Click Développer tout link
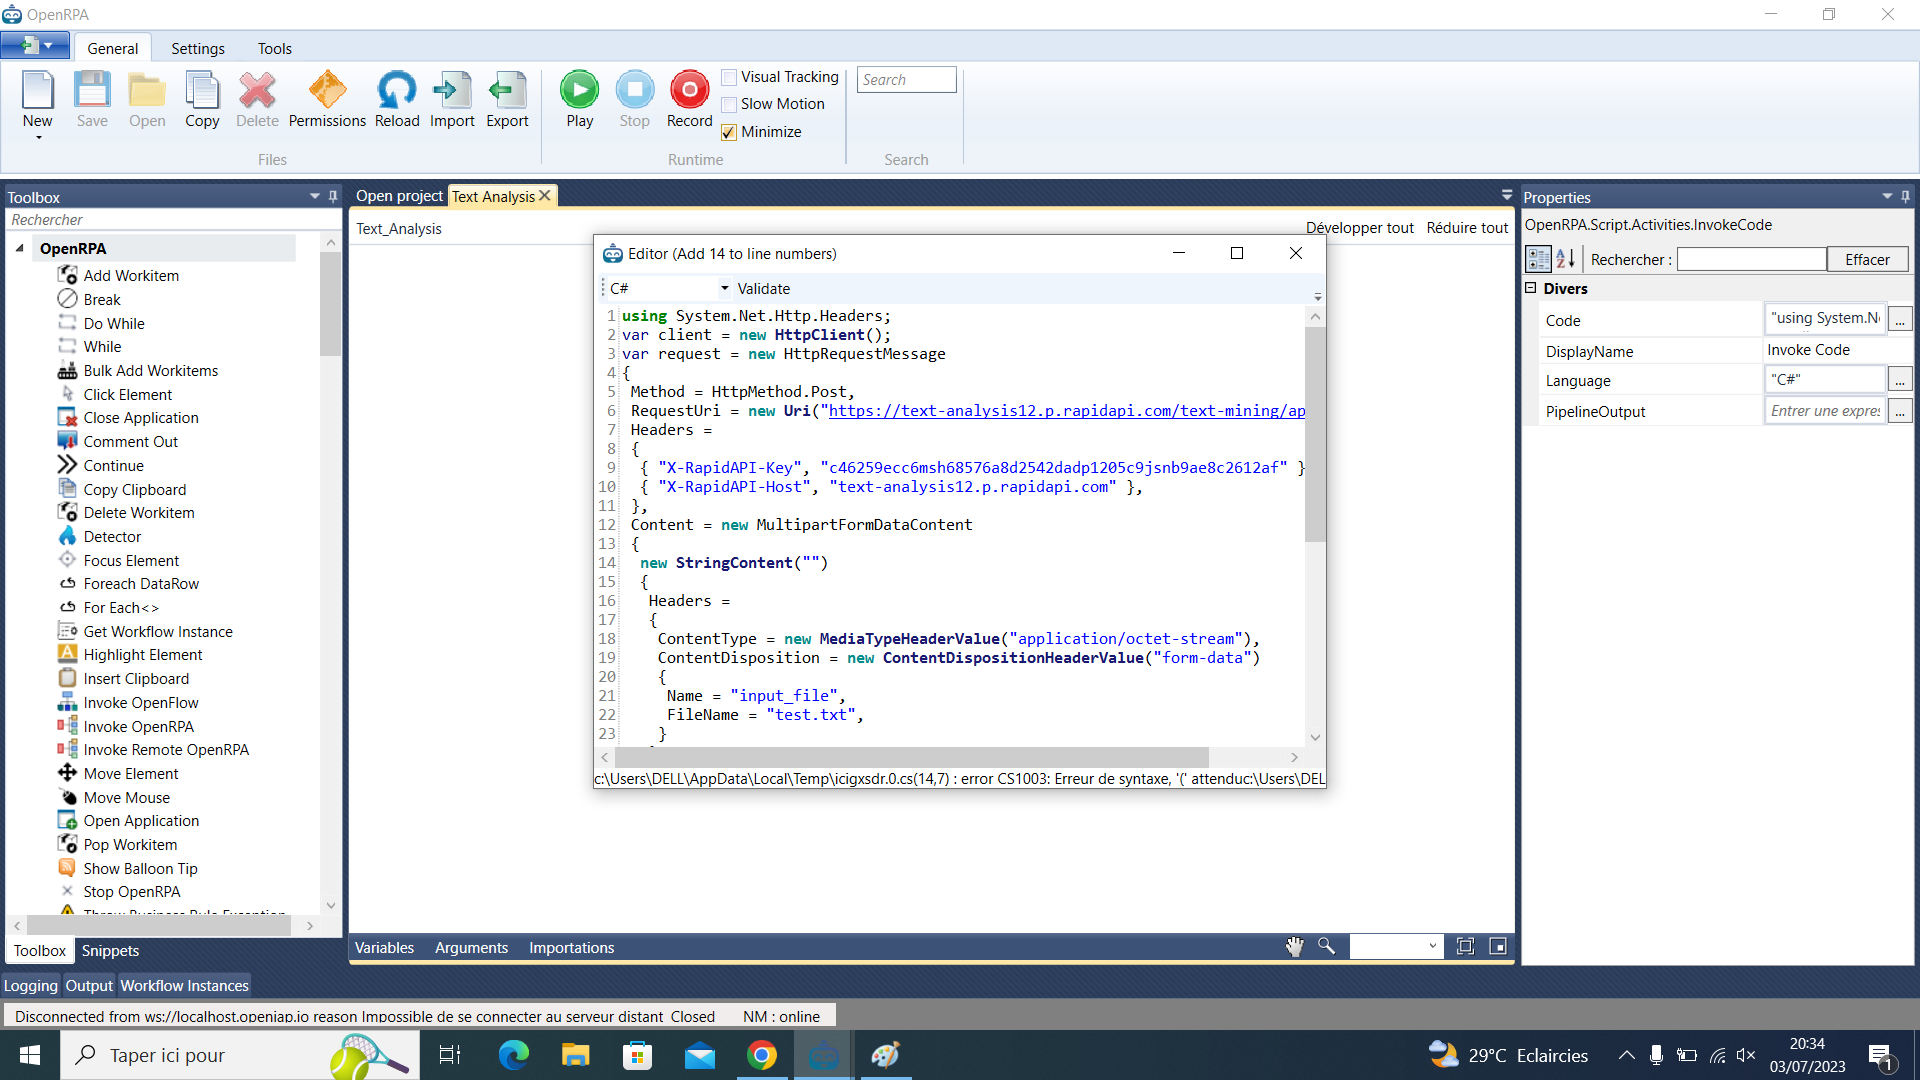Screen dimensions: 1920x1080 coord(1359,228)
